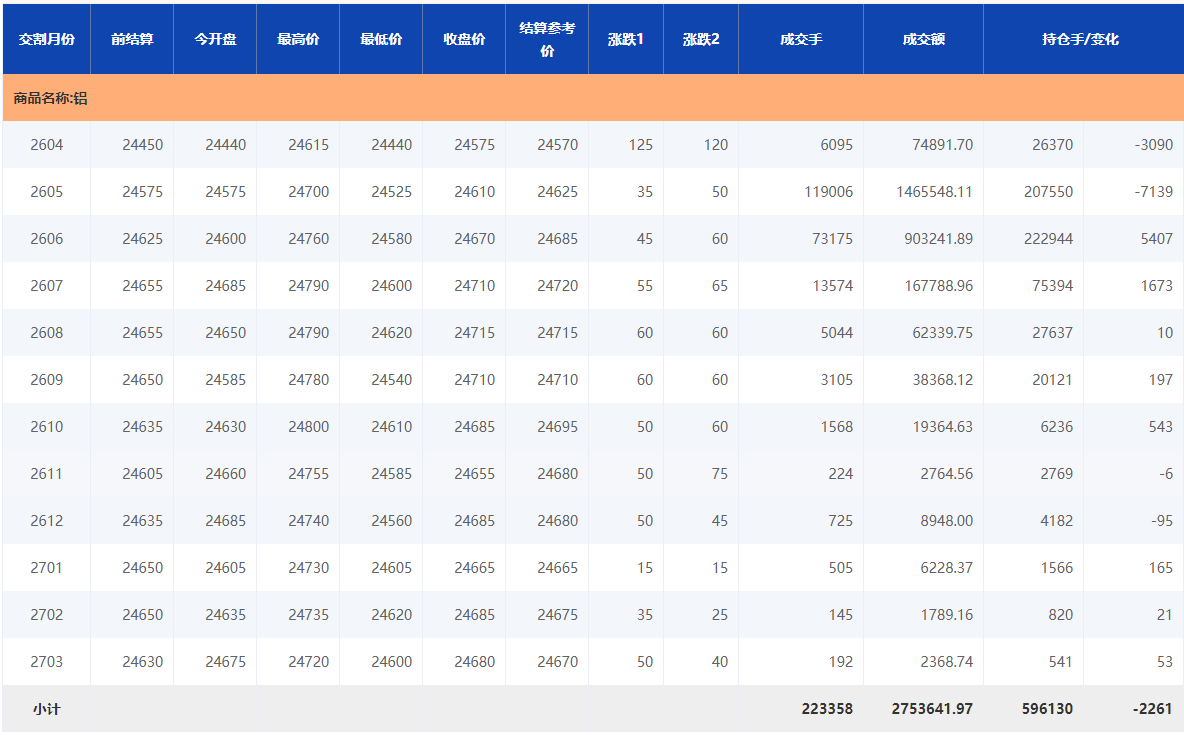Select subtotal volume 223358 cell
The image size is (1184, 735).
click(x=826, y=709)
